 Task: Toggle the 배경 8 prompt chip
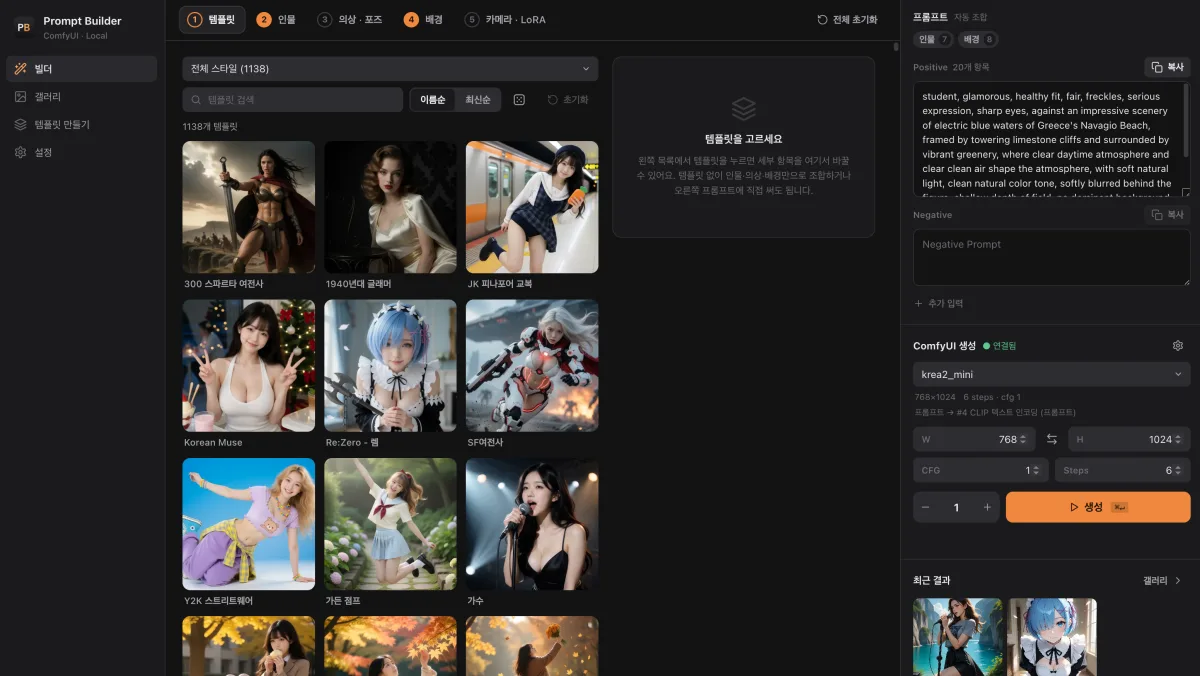click(x=978, y=40)
